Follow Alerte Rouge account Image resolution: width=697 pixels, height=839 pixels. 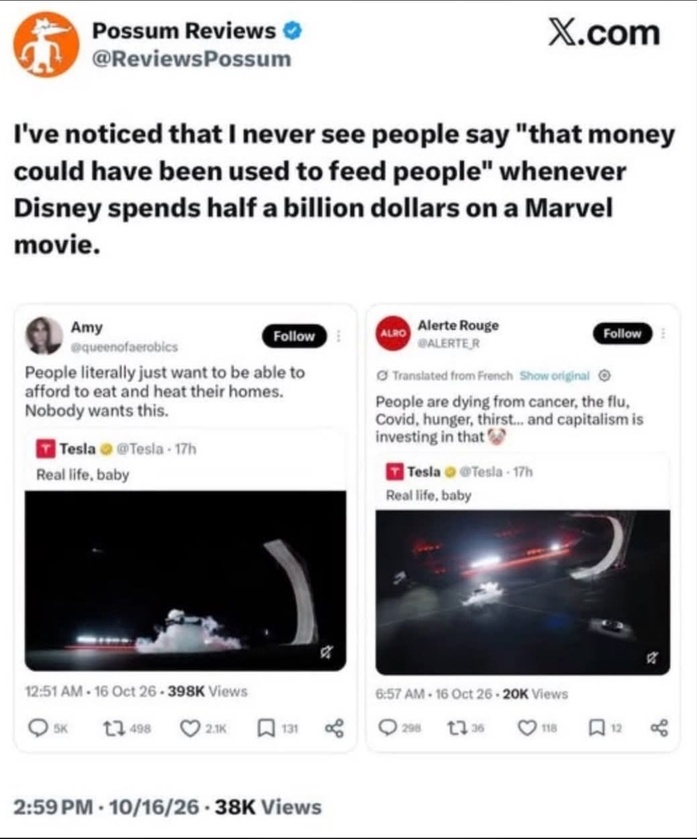[x=622, y=333]
